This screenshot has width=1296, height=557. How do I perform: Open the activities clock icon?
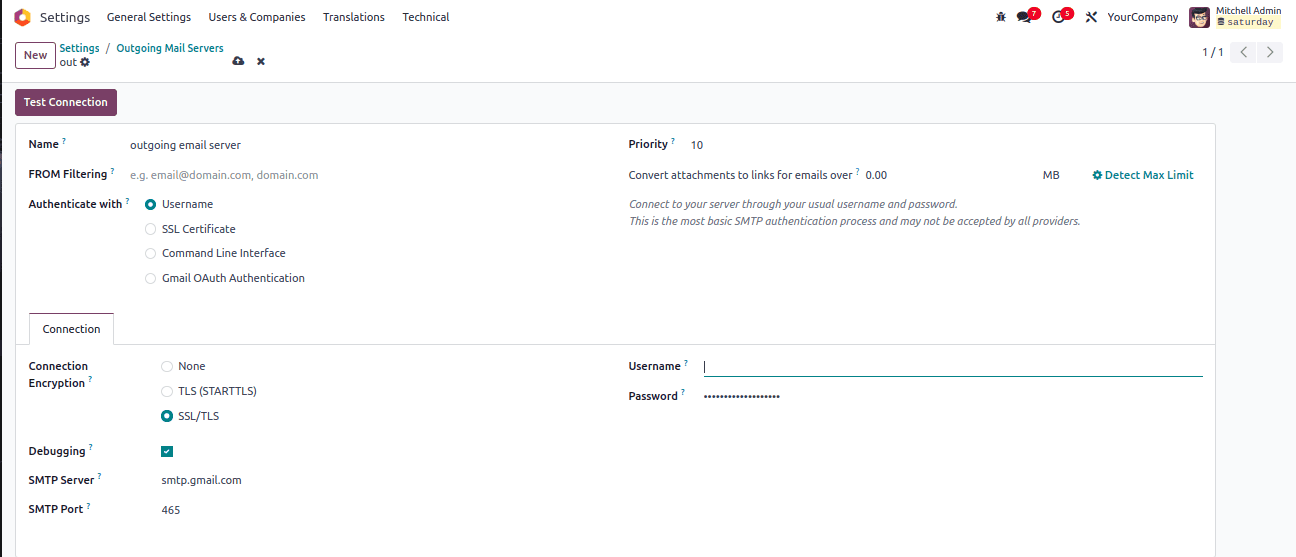coord(1058,17)
